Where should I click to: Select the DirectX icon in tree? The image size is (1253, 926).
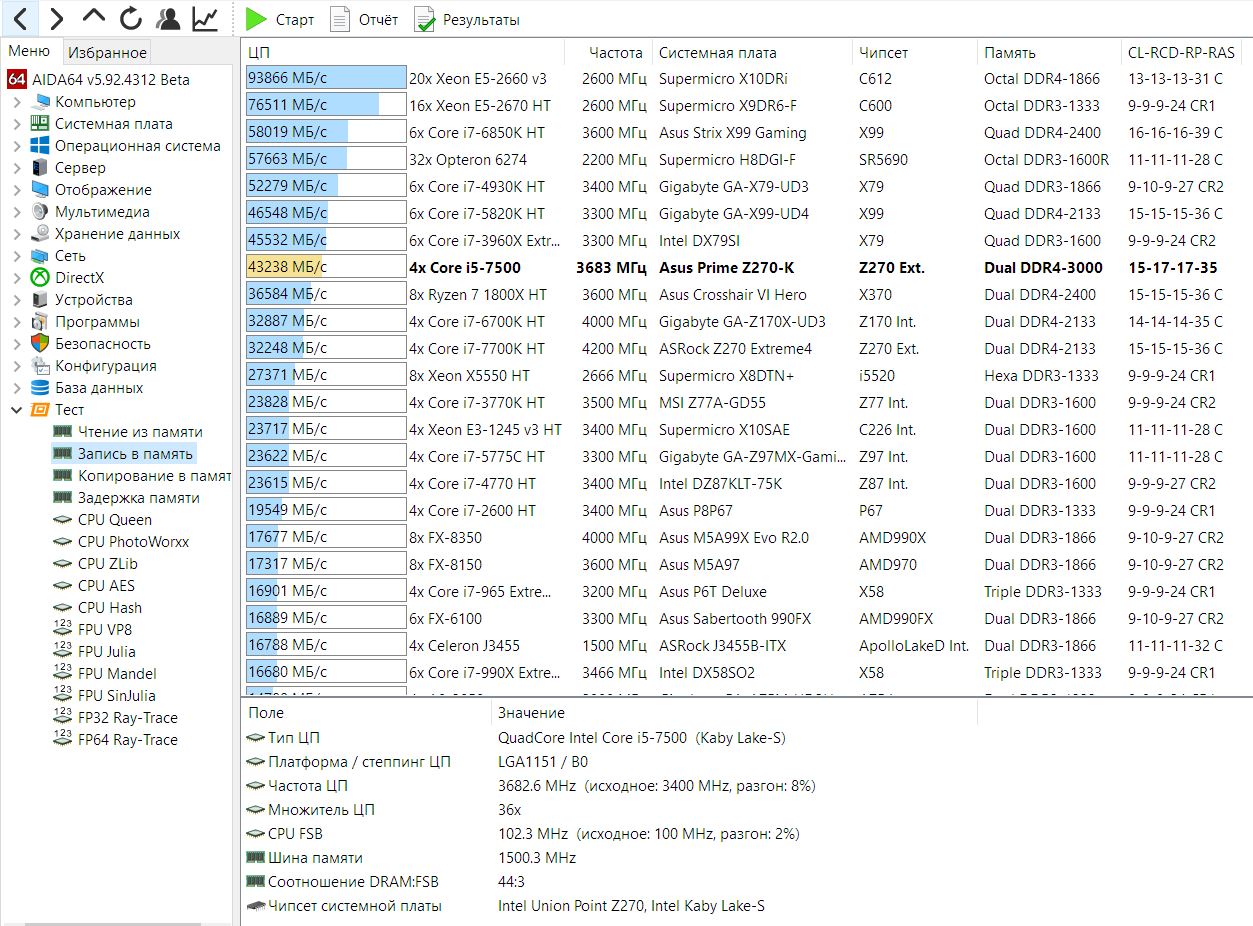pos(40,278)
